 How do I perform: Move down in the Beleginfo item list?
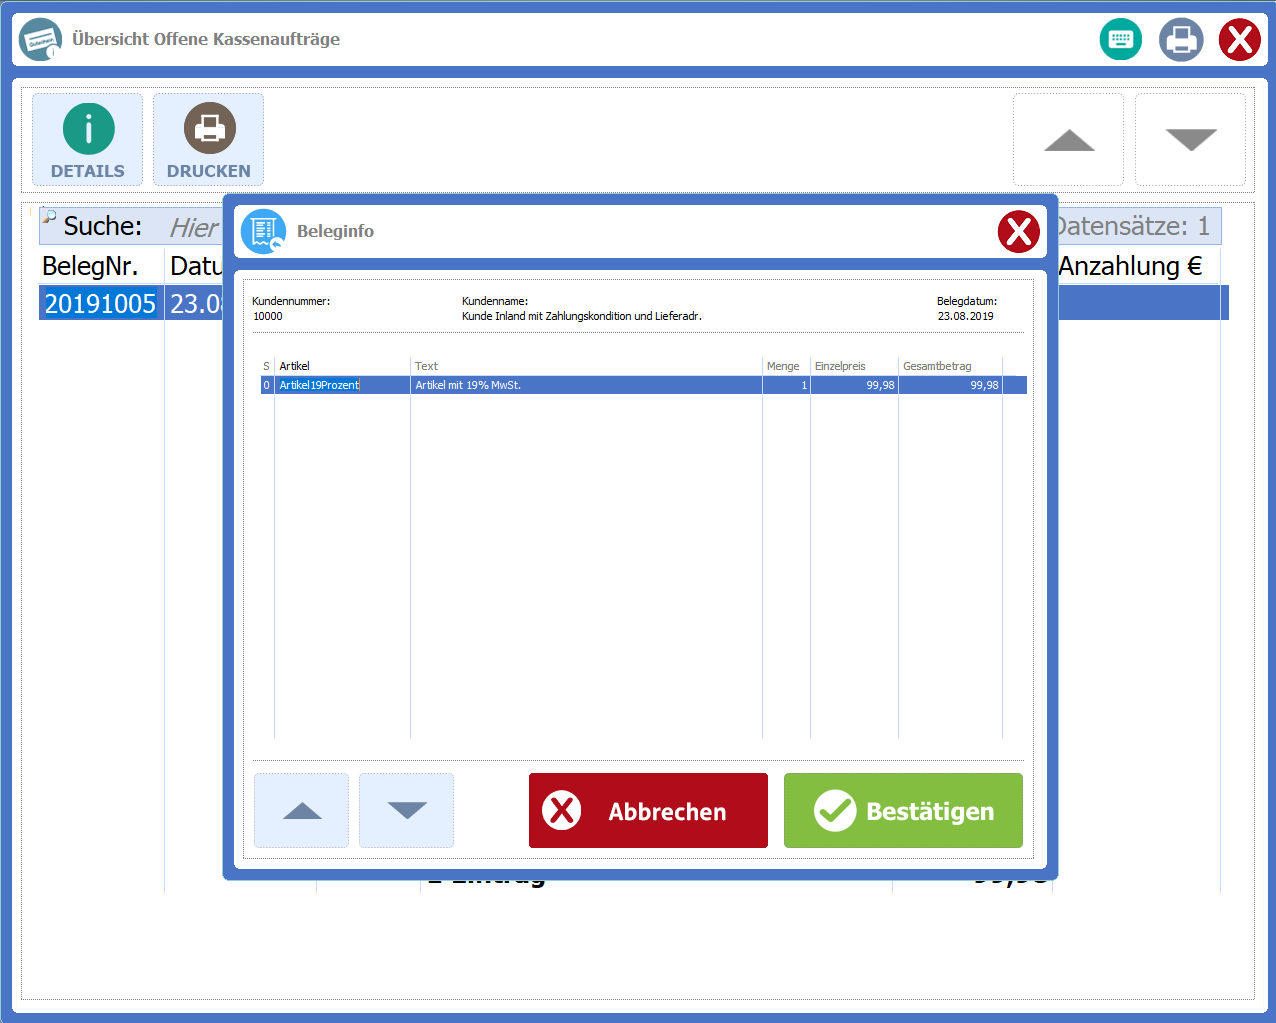click(x=406, y=811)
